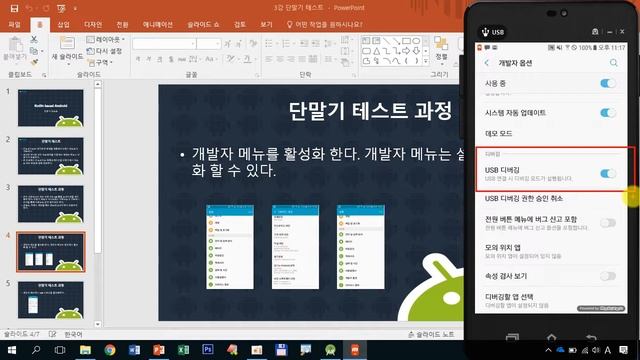Viewport: 640px width, 360px height.
Task: Click the 어떤 작업을 원하시나요 search box
Action: [x=324, y=24]
